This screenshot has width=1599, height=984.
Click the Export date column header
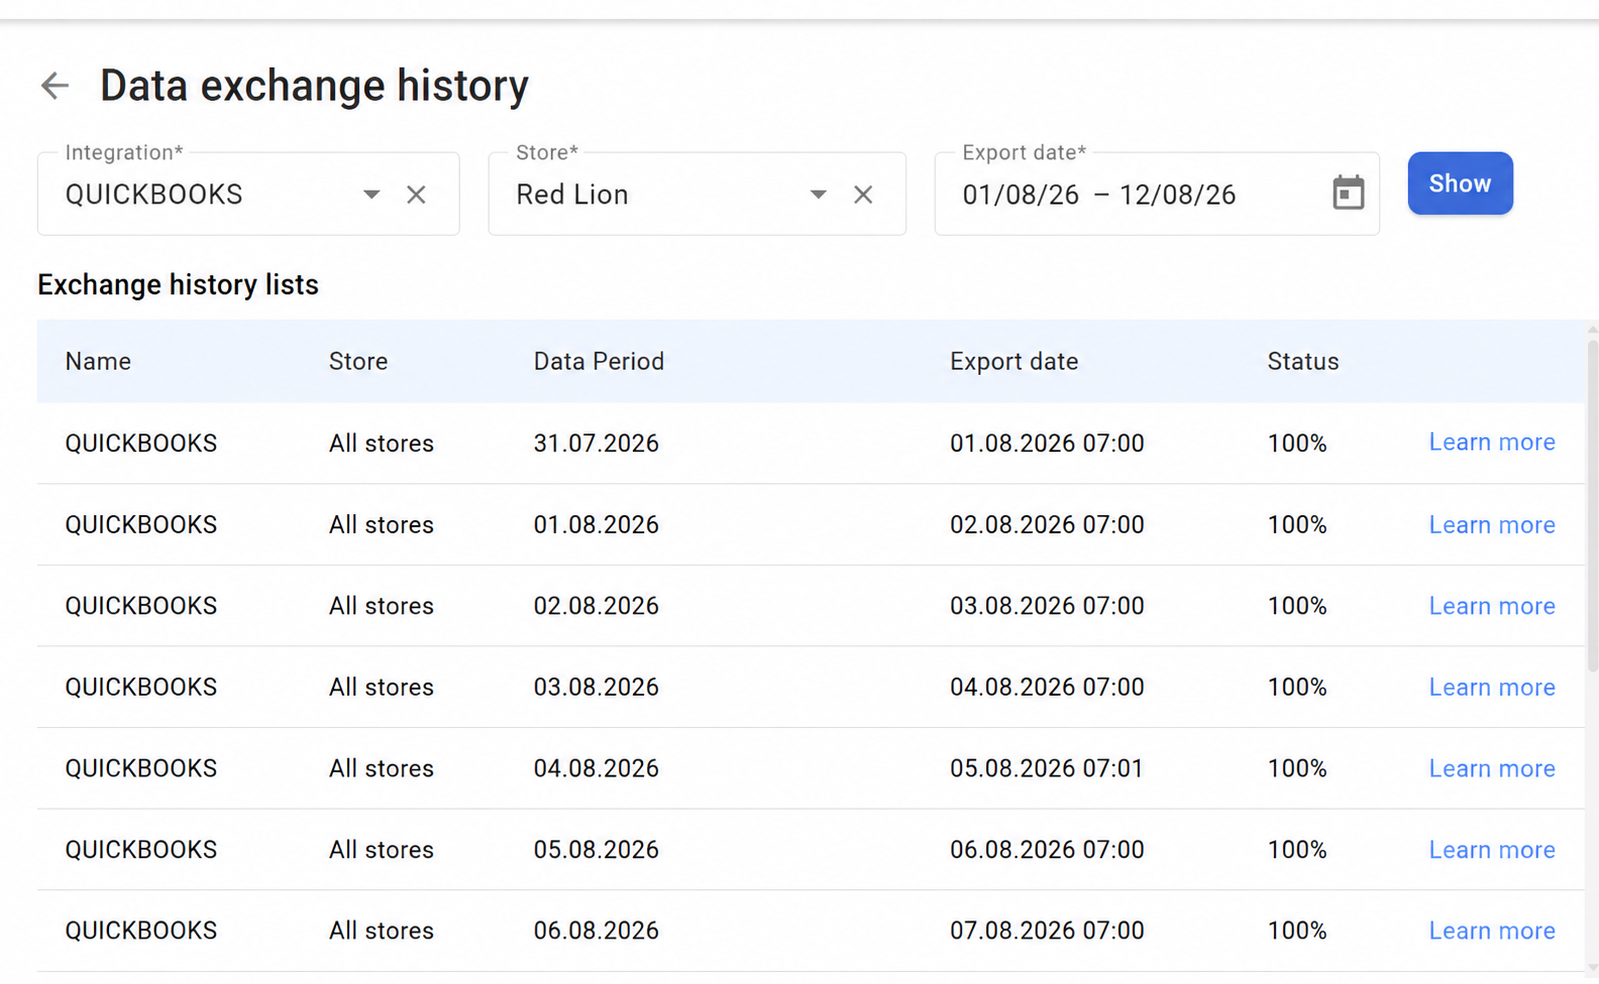1014,361
